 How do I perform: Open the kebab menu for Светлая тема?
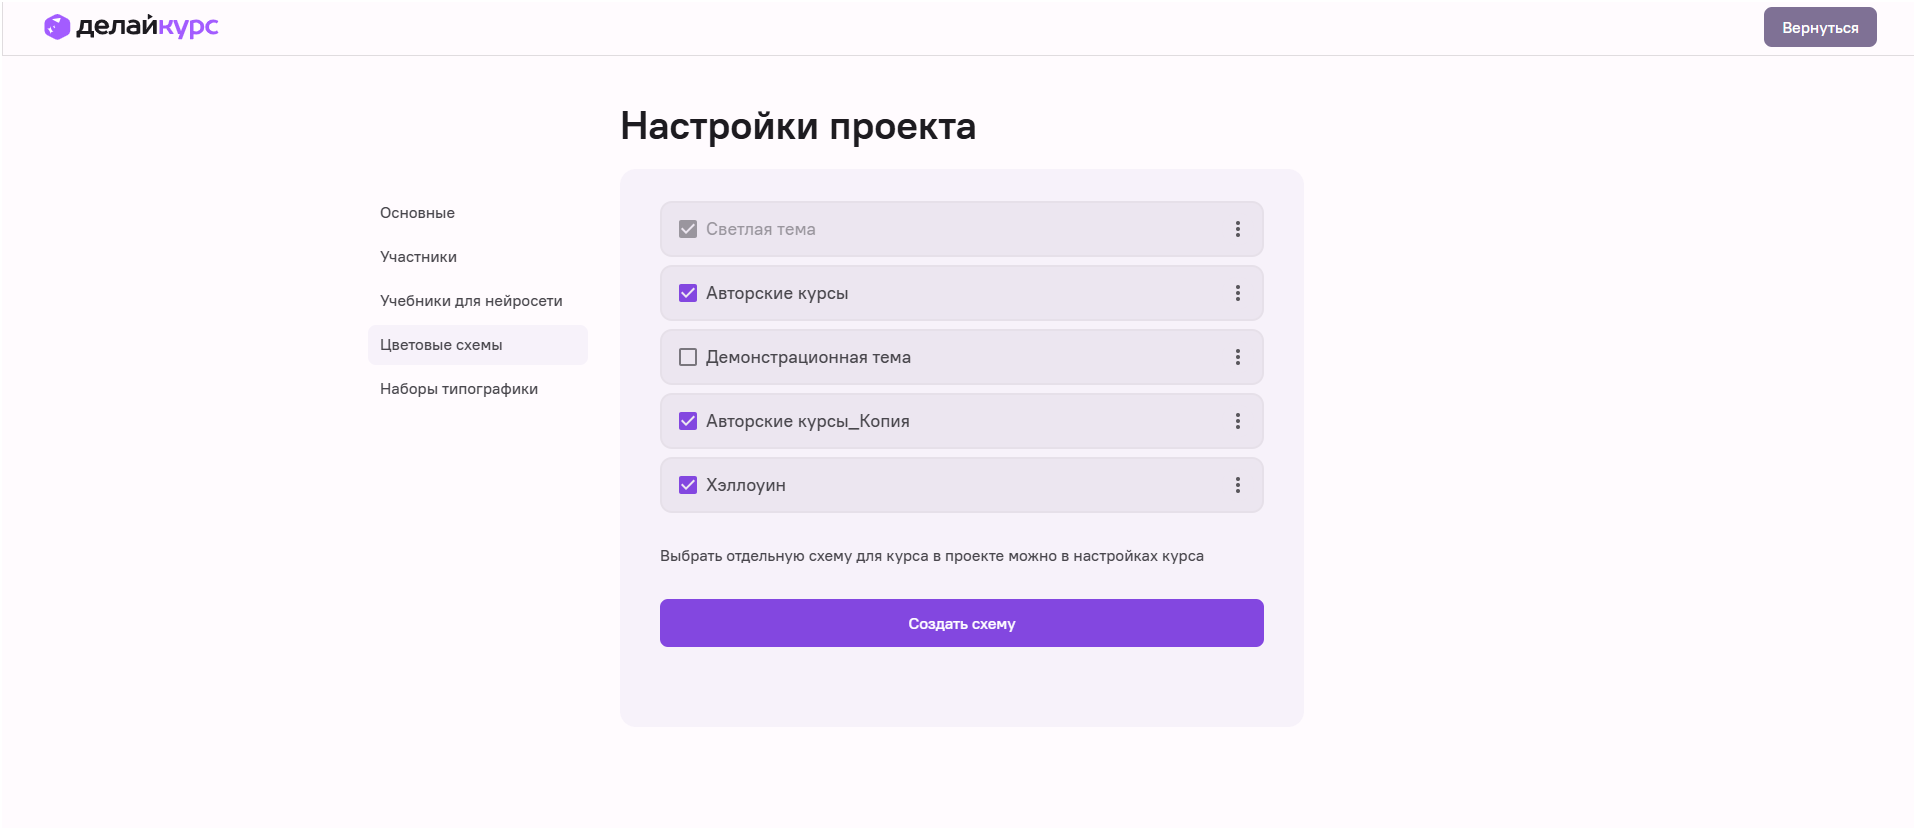click(1238, 229)
